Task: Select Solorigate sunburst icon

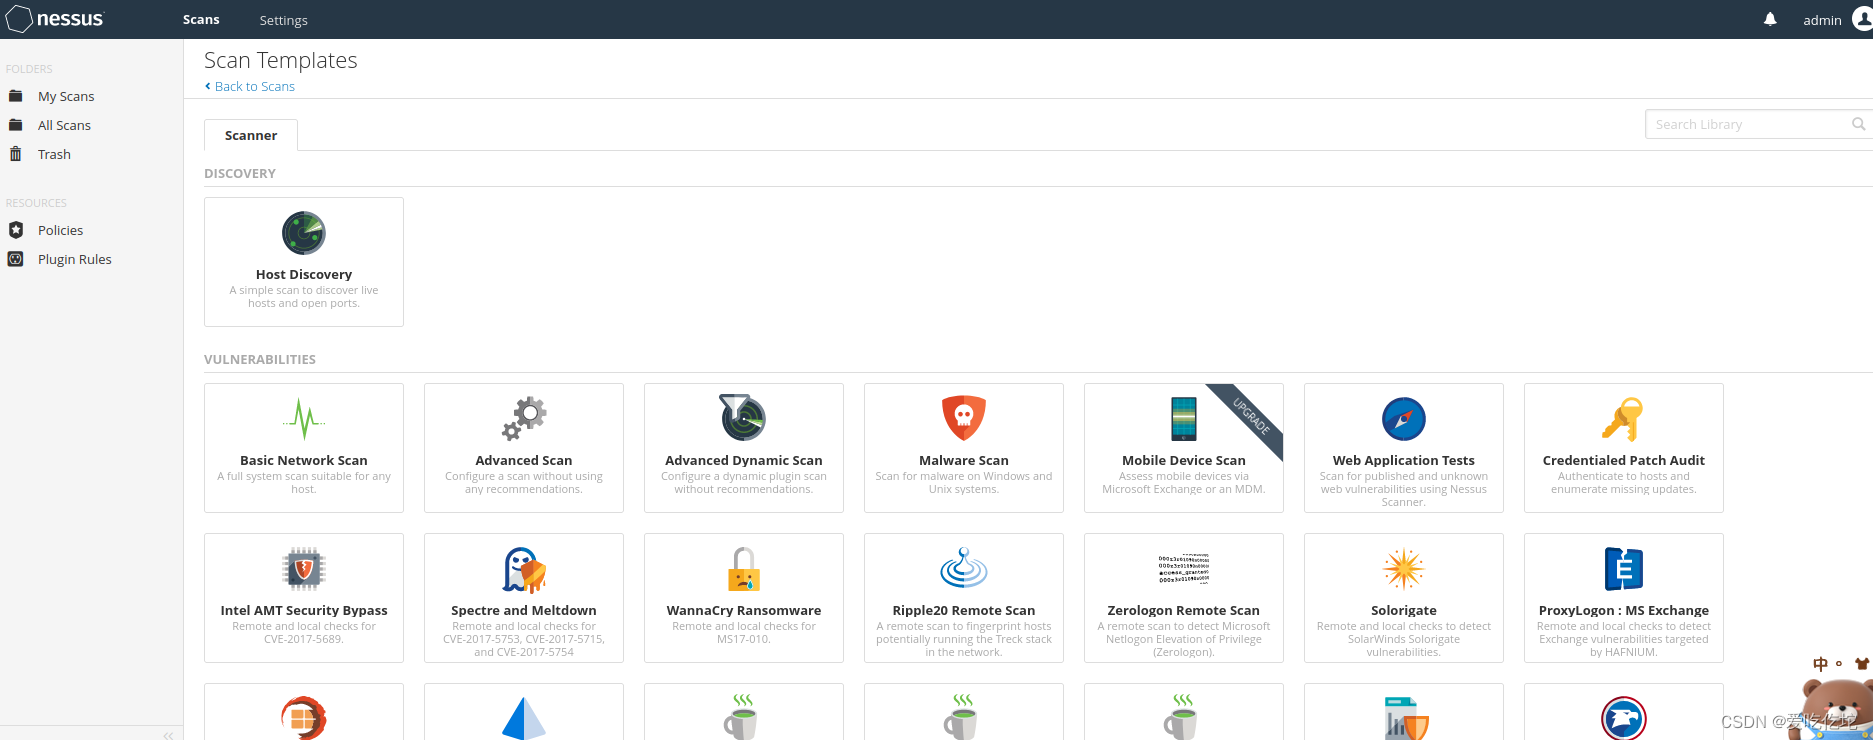Action: pos(1404,569)
